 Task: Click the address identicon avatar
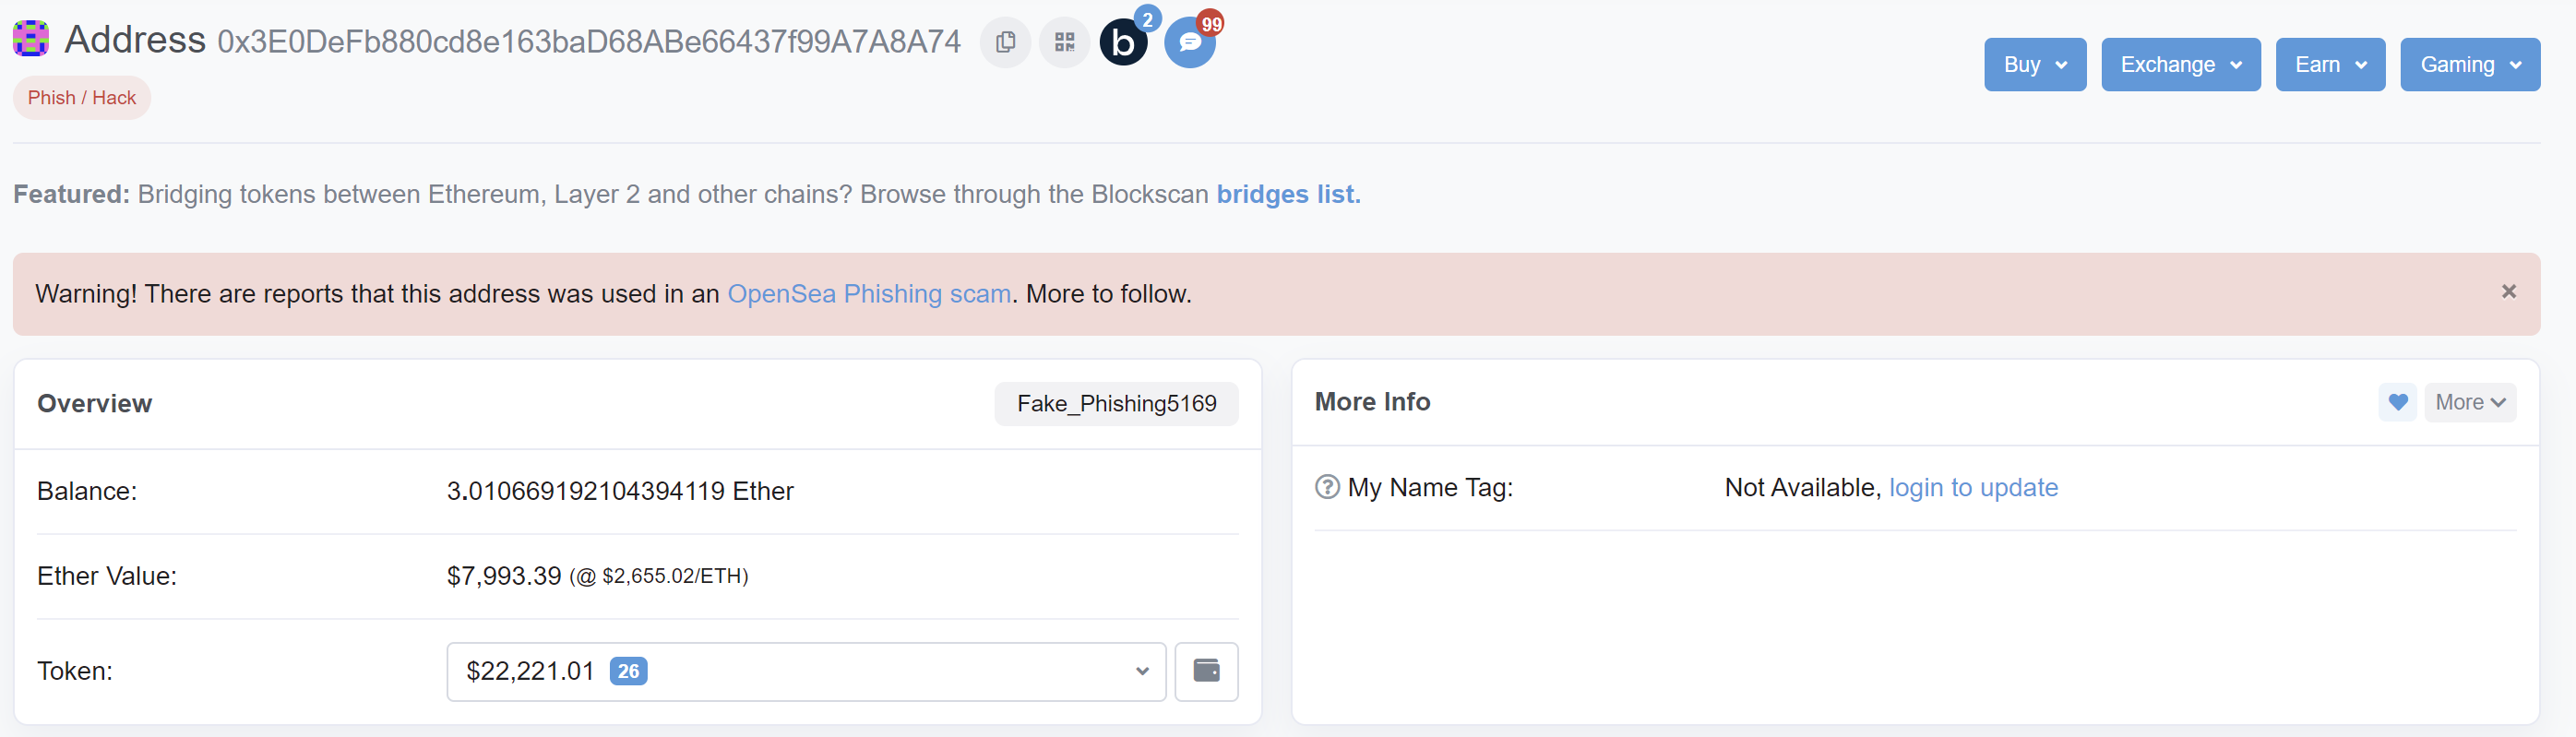(31, 39)
